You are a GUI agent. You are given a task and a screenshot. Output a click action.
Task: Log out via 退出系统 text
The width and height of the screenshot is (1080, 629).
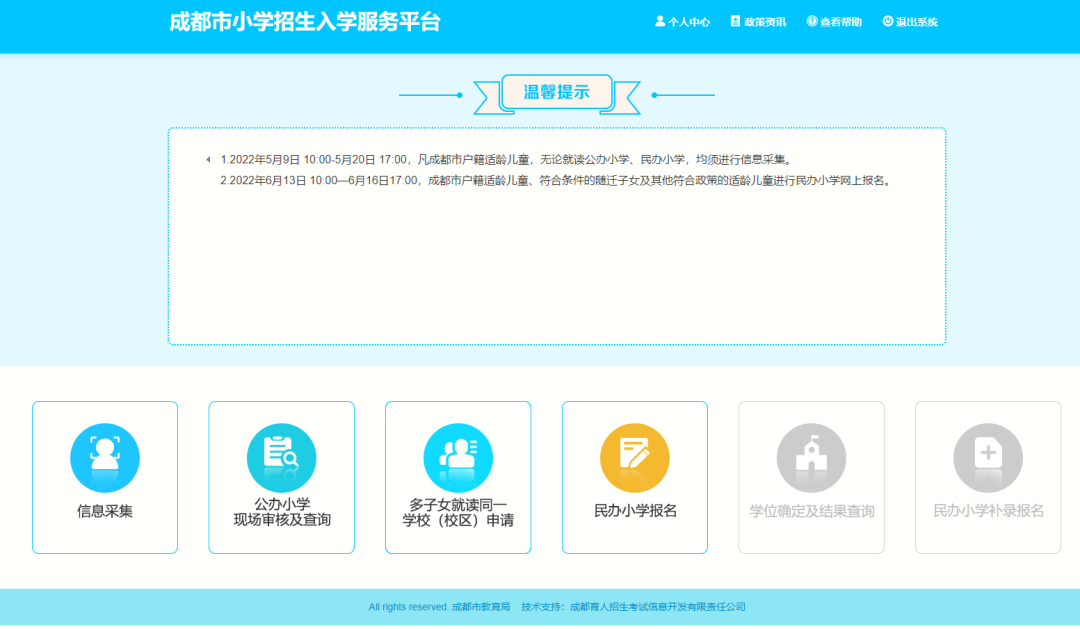coord(917,22)
